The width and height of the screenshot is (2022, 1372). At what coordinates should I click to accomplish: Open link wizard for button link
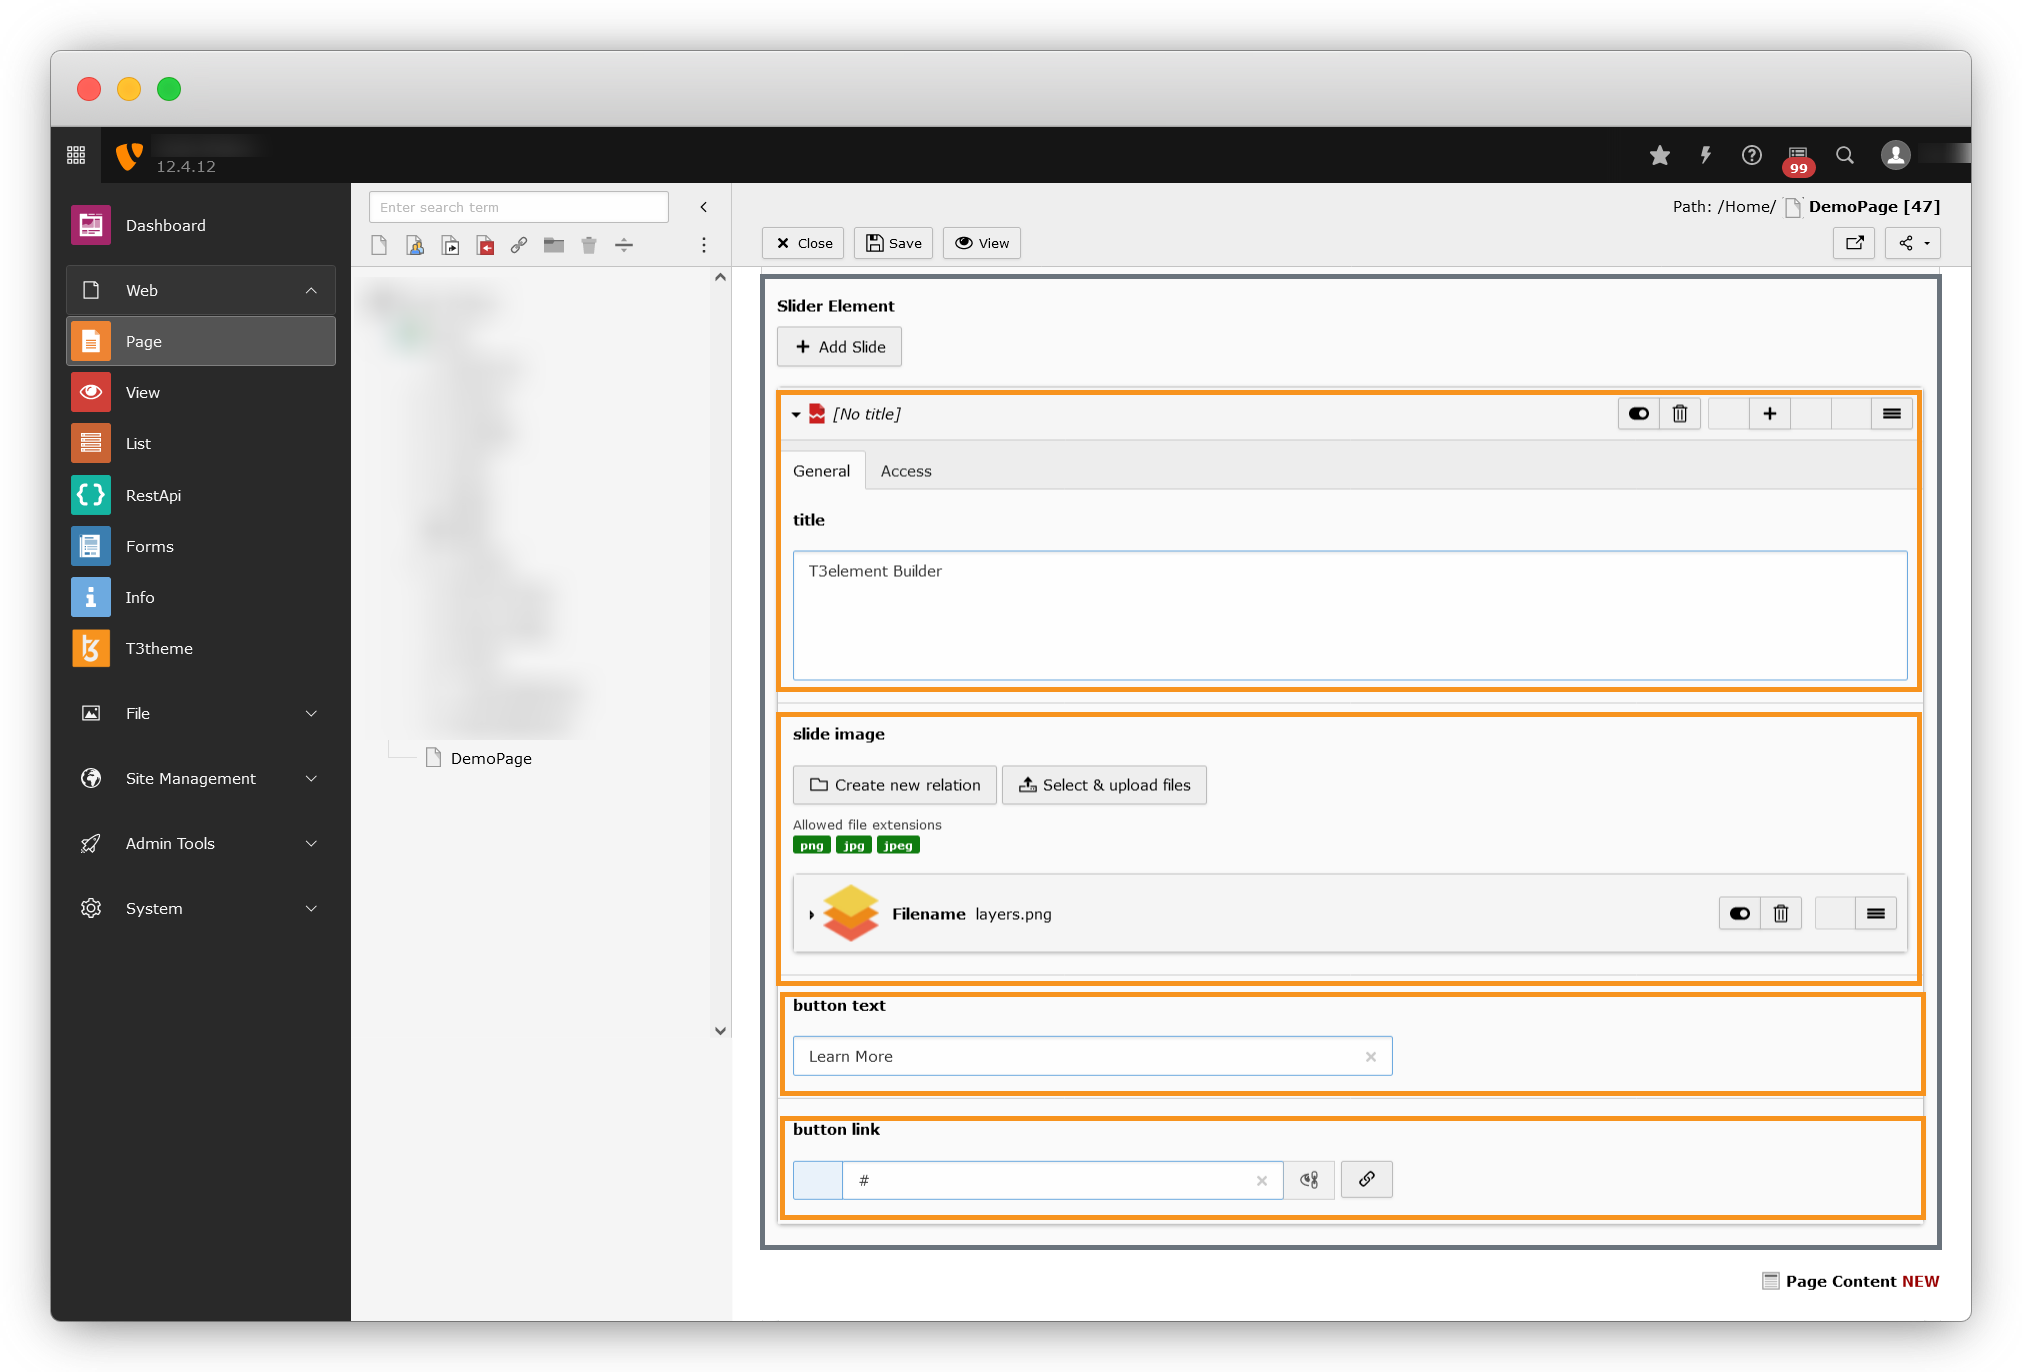coord(1366,1180)
